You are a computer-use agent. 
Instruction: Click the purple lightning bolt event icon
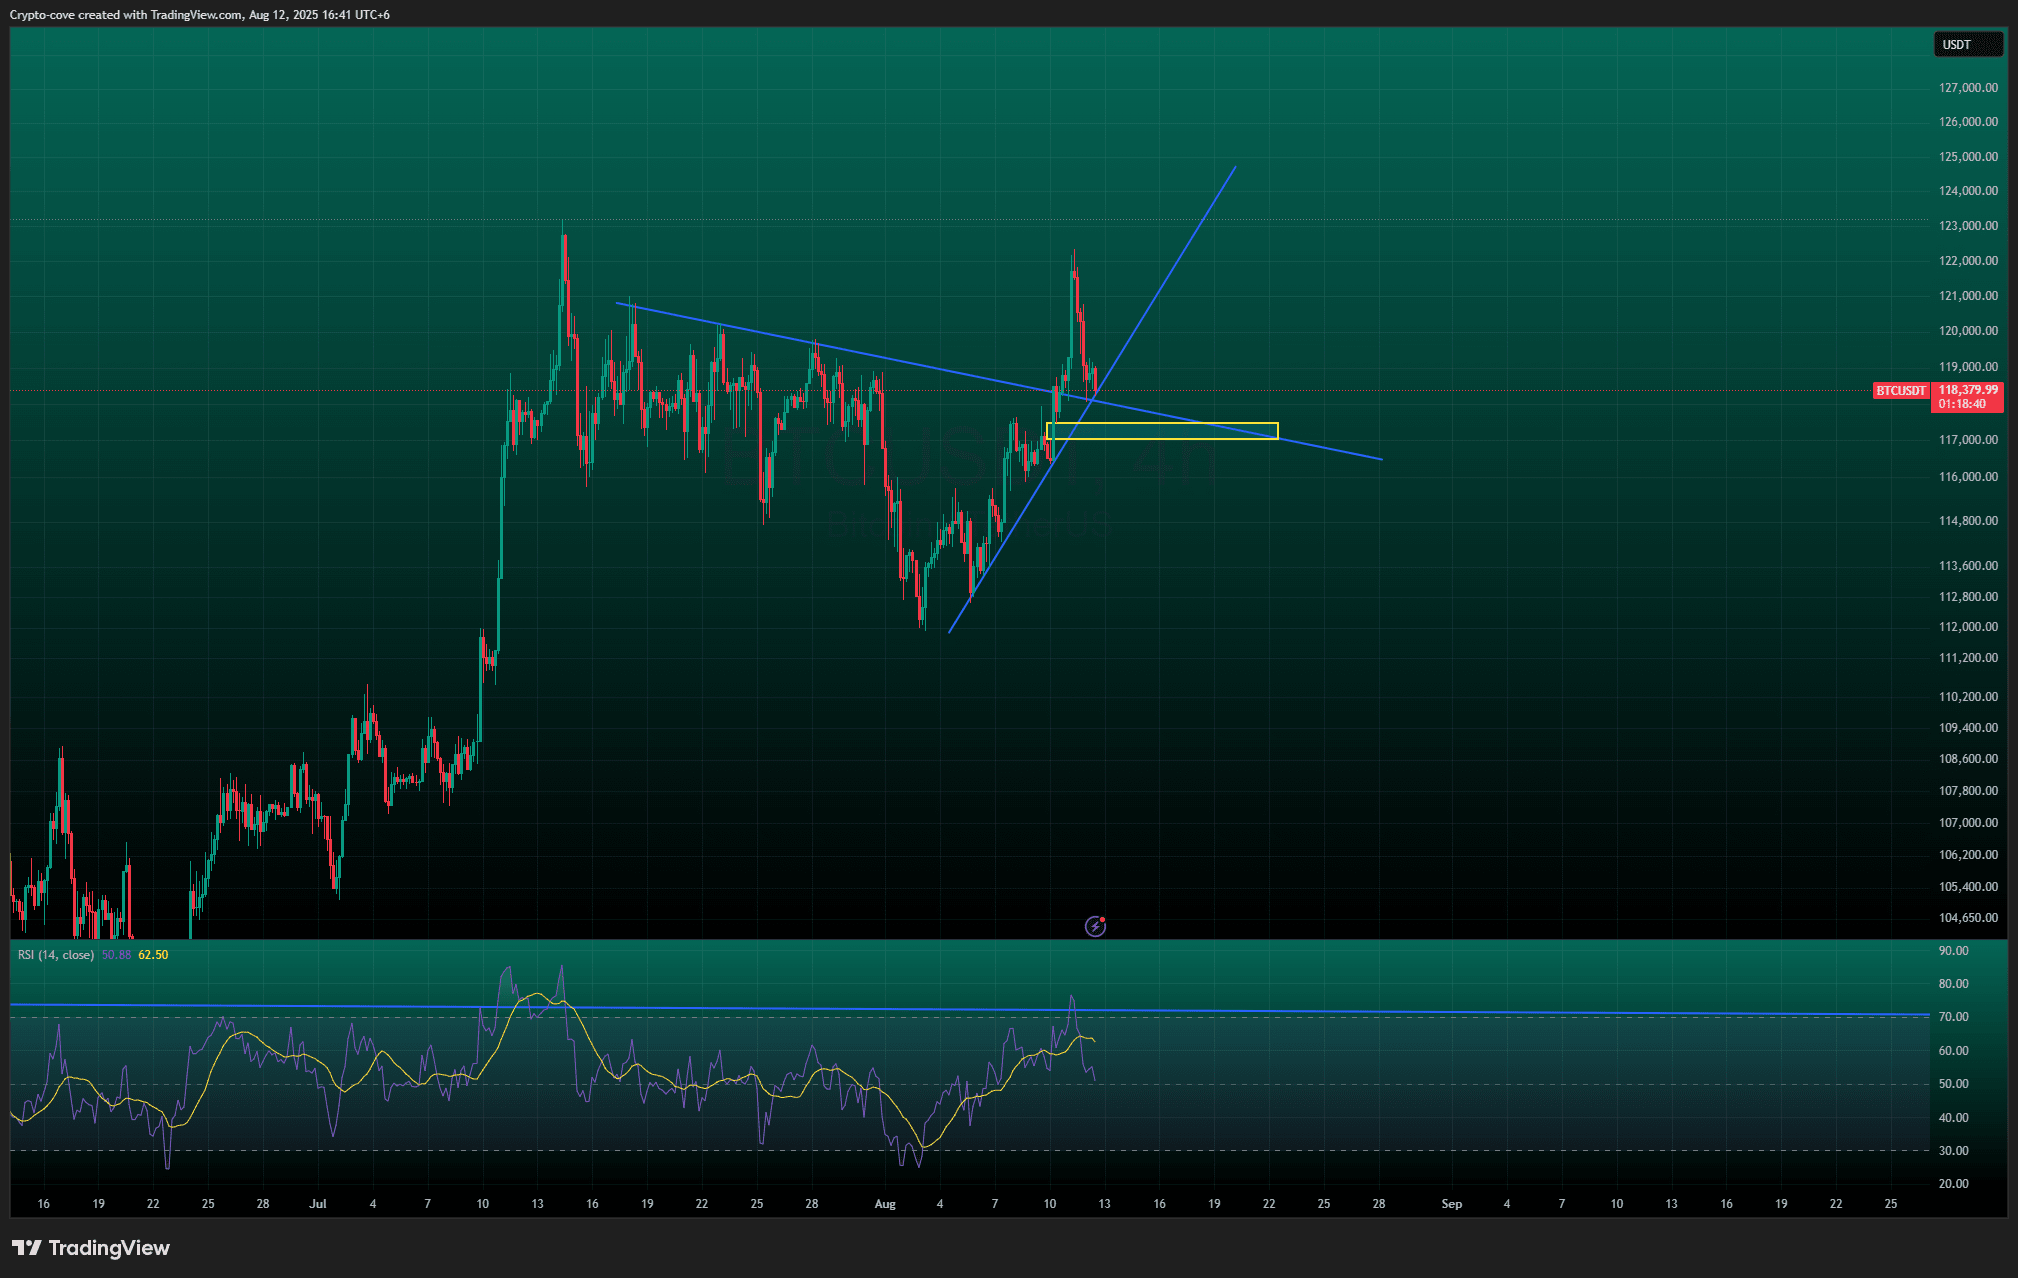tap(1095, 927)
